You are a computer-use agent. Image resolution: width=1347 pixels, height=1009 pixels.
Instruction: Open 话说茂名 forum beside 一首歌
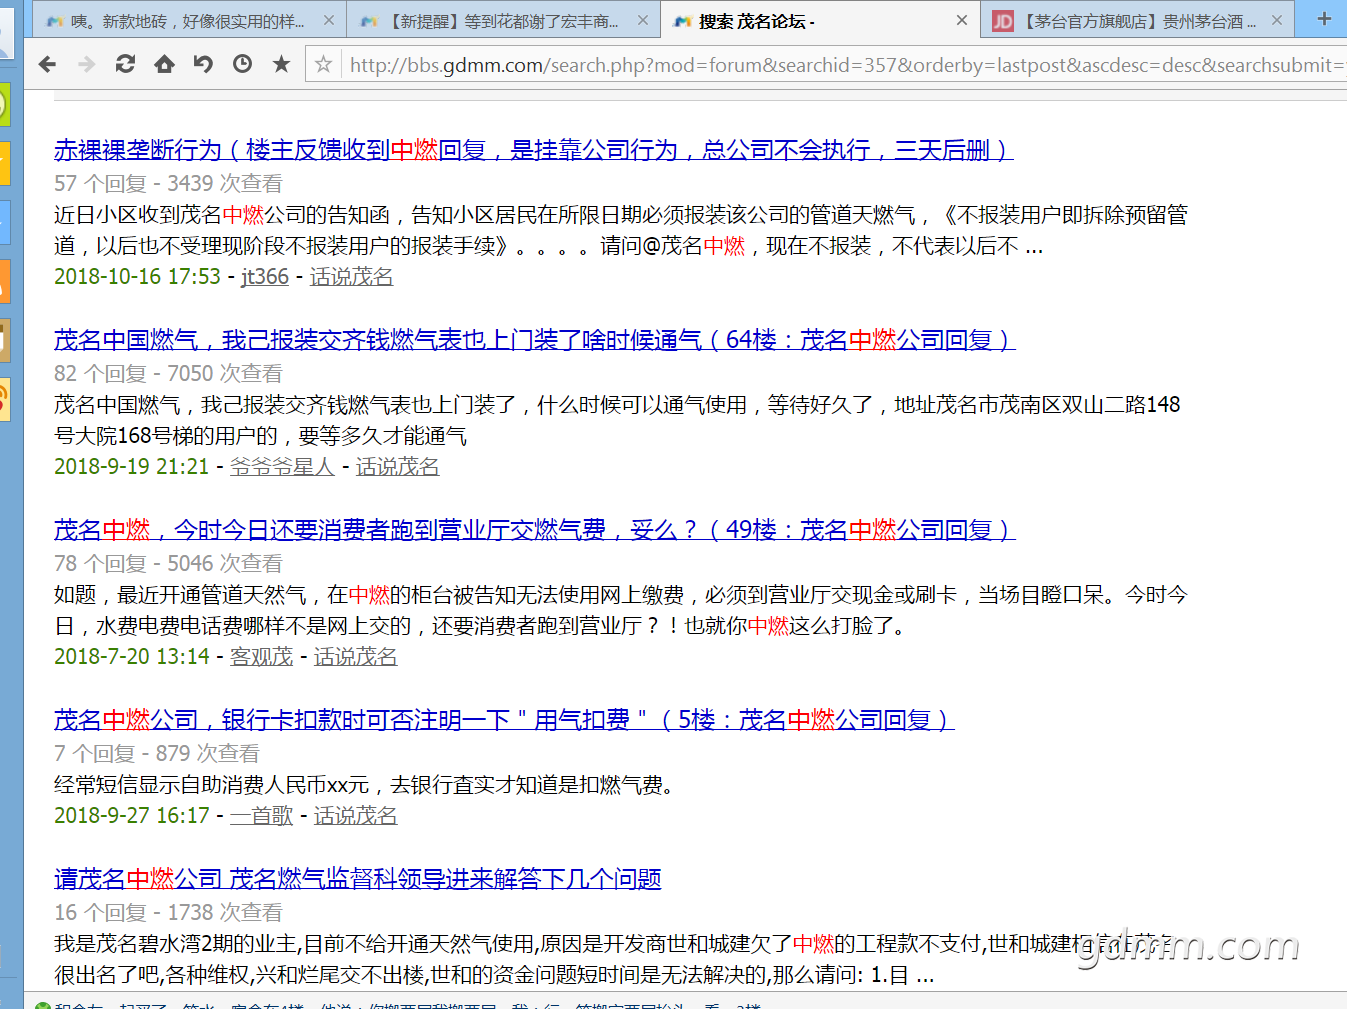point(356,816)
